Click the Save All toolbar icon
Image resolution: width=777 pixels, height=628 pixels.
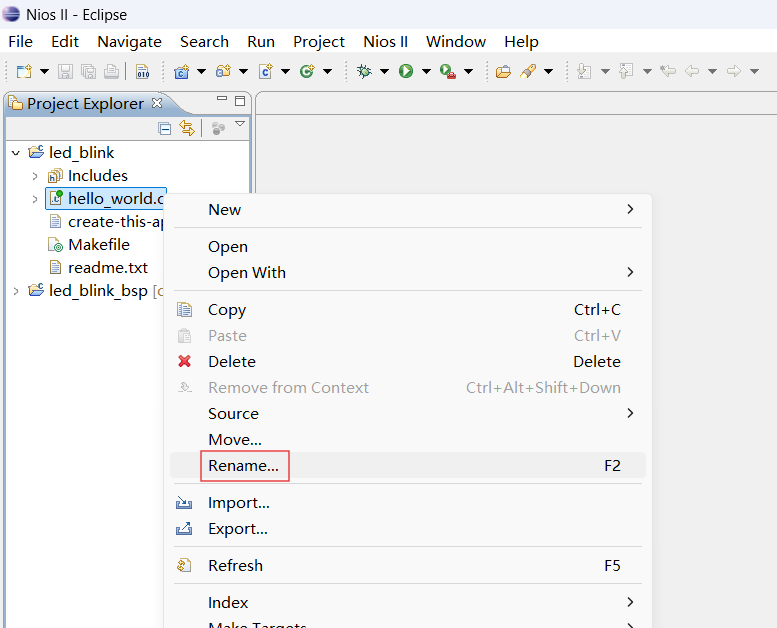(x=88, y=71)
